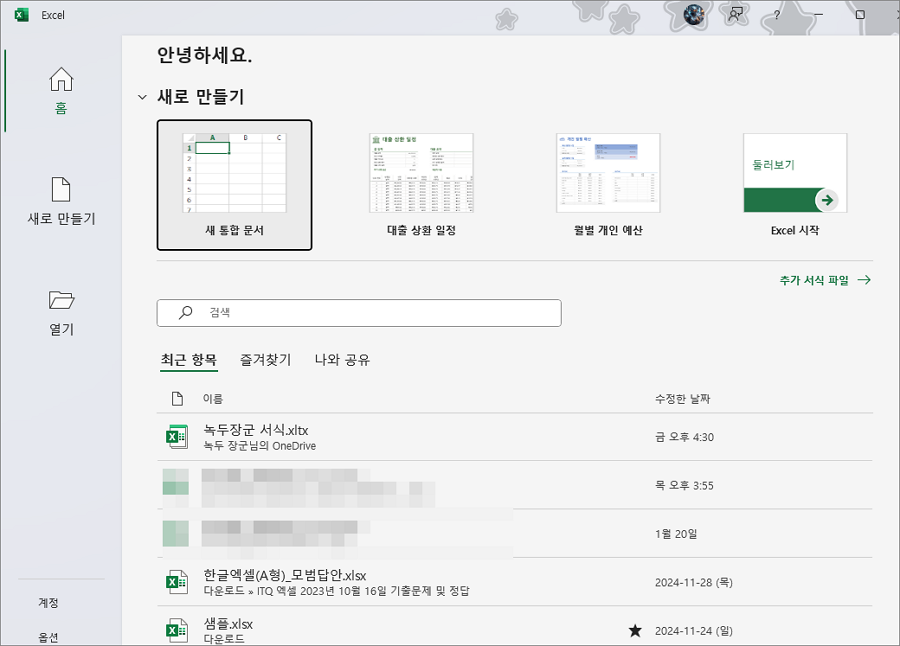Viewport: 900px width, 646px height.
Task: Create a 새 통합 문서 blank workbook
Action: pyautogui.click(x=234, y=185)
